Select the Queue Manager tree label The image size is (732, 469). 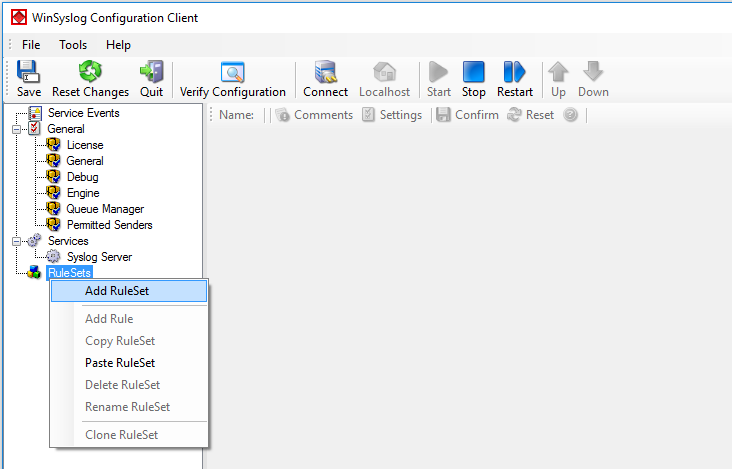click(x=105, y=209)
